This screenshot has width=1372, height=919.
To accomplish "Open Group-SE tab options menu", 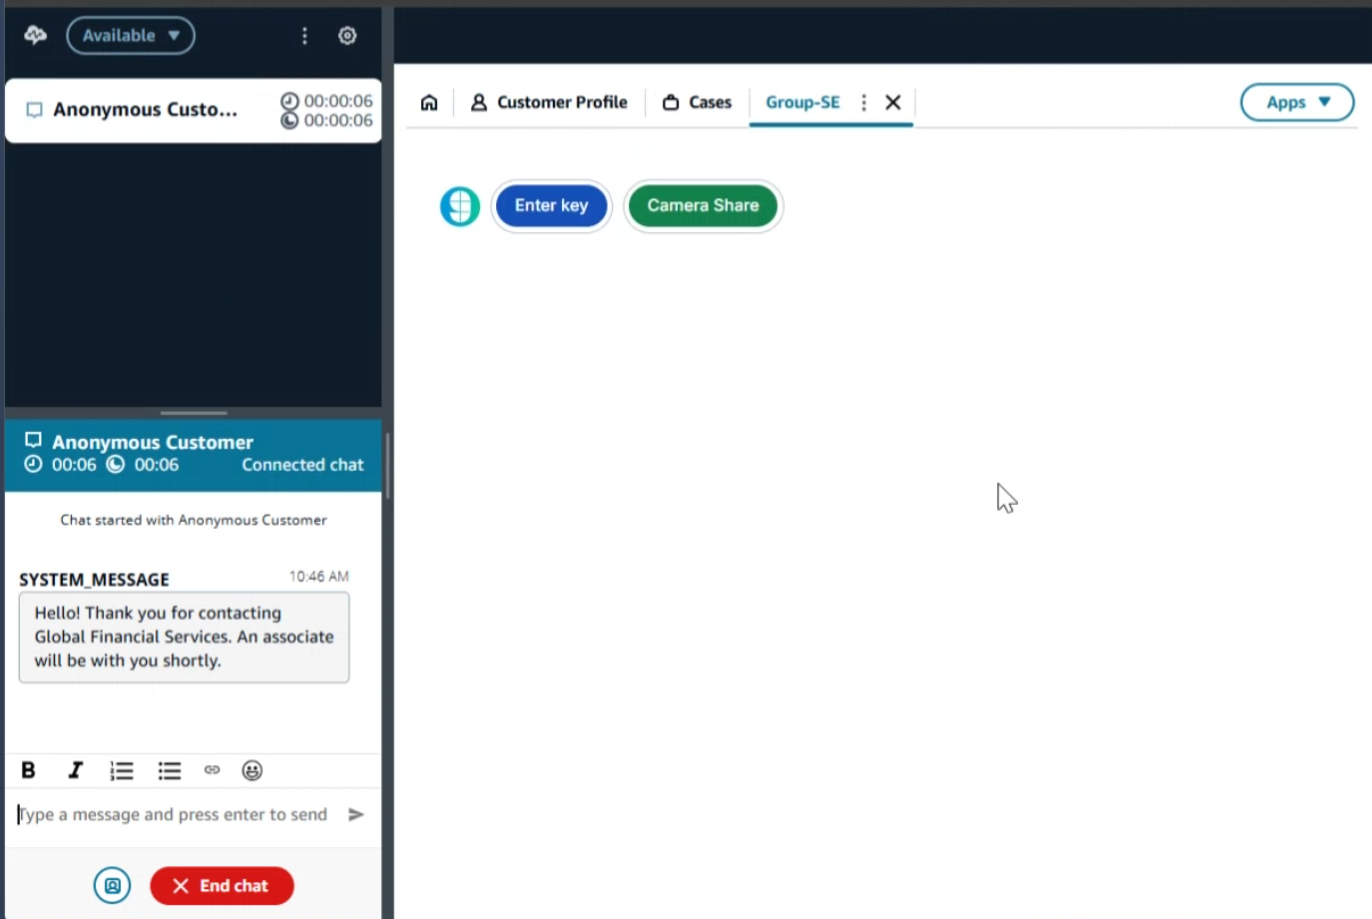I will [864, 102].
